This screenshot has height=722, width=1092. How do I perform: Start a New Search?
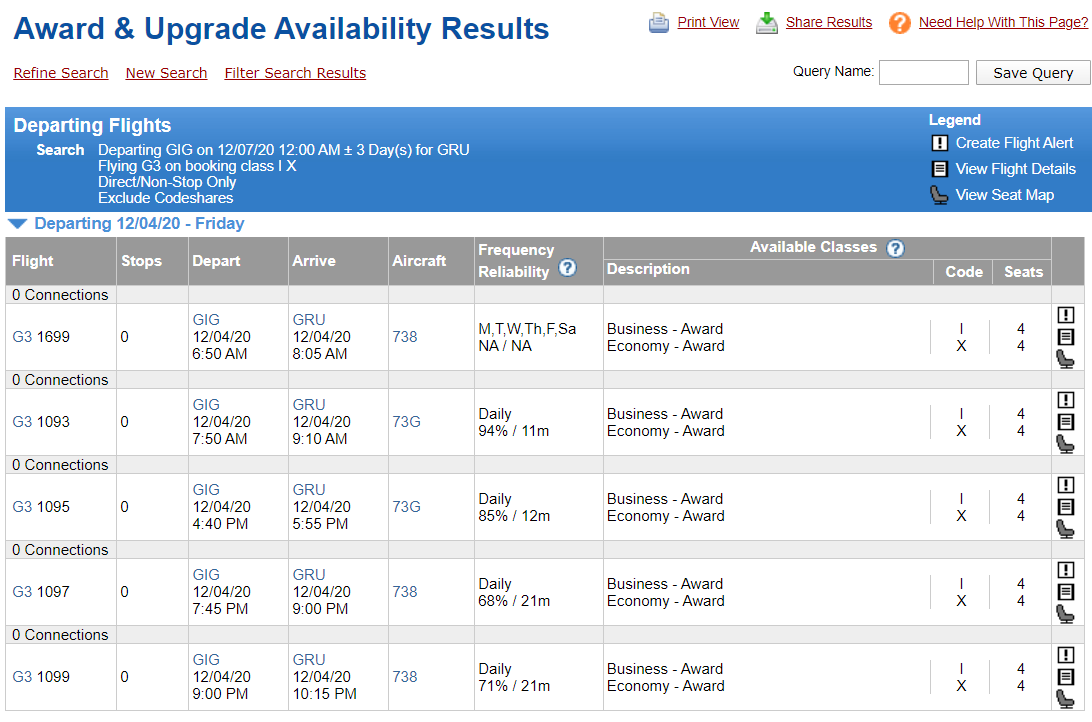[166, 73]
